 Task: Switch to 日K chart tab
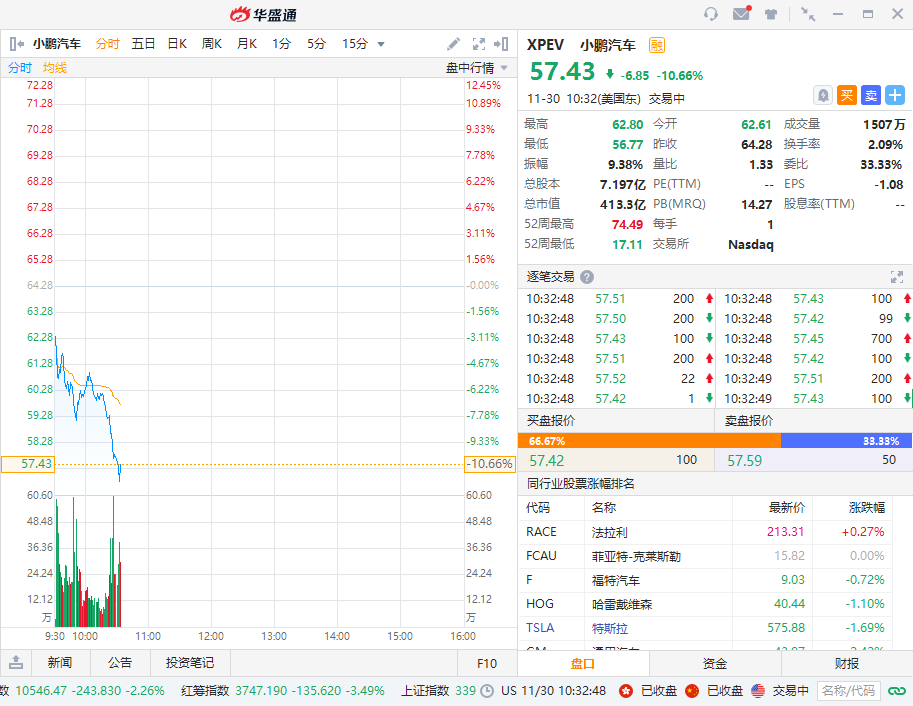pos(177,44)
